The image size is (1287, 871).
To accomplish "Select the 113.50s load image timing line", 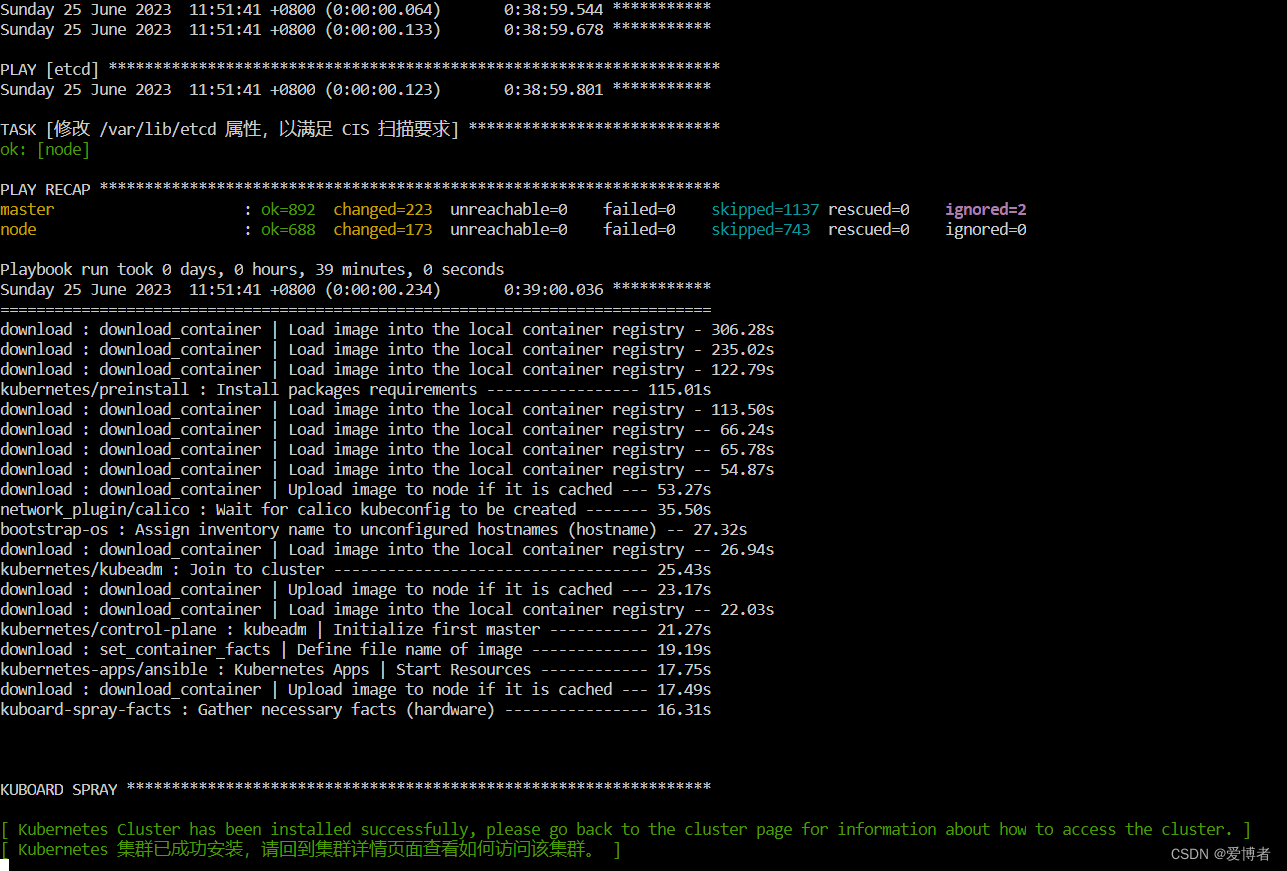I will click(387, 409).
